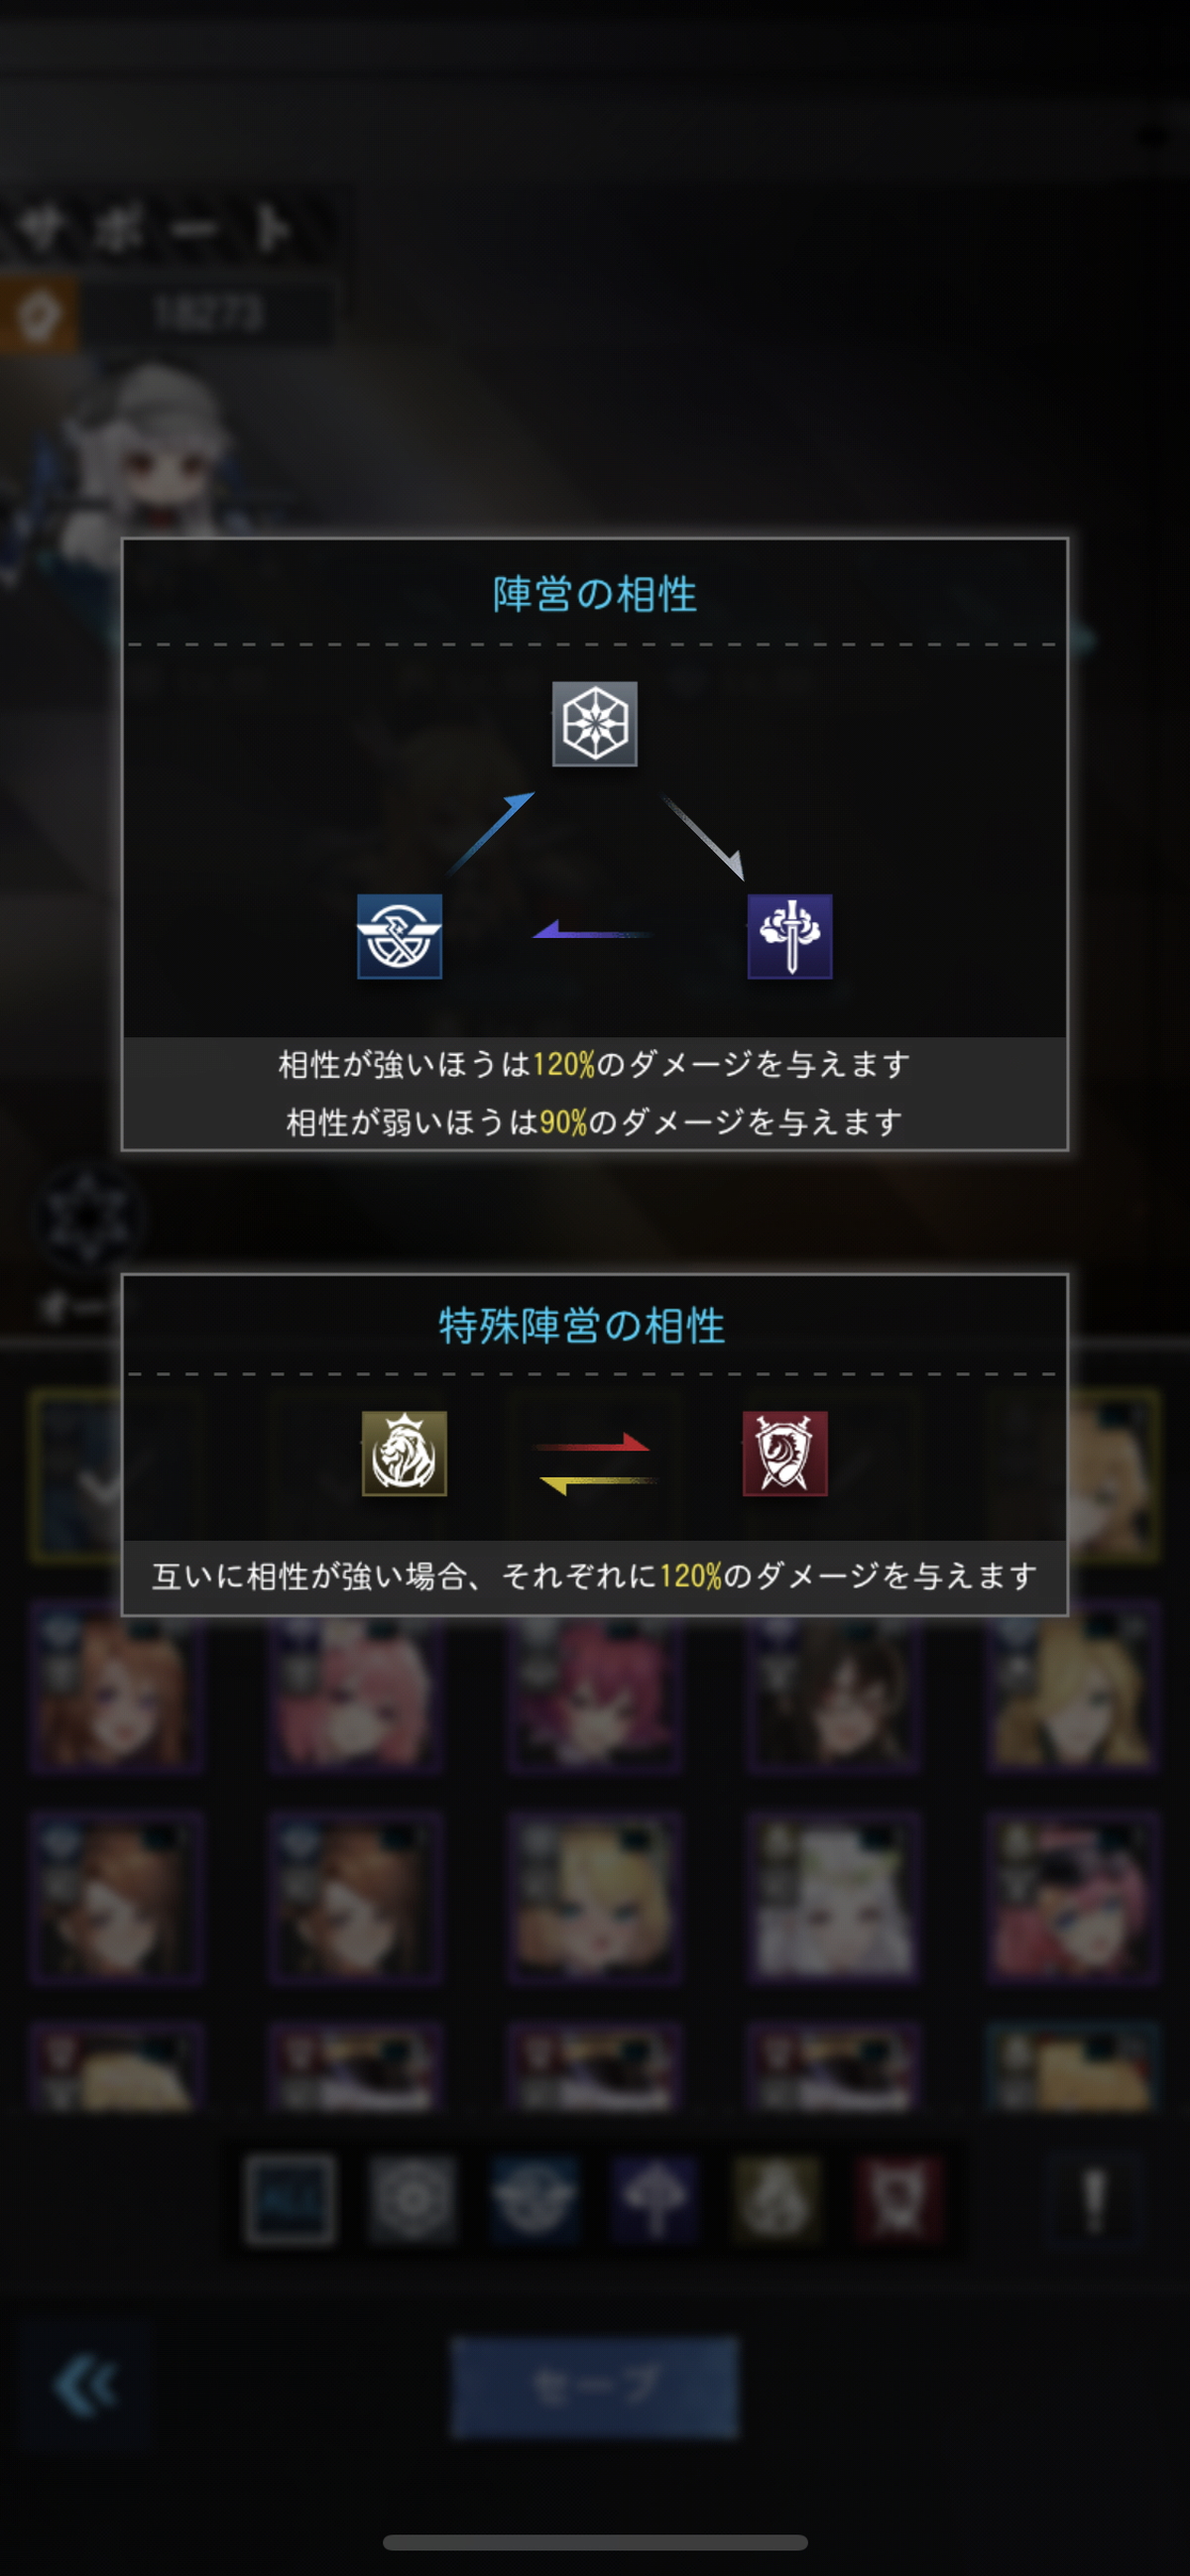The height and width of the screenshot is (2576, 1190).
Task: Open the exclamation mark info button
Action: coord(1095,2199)
